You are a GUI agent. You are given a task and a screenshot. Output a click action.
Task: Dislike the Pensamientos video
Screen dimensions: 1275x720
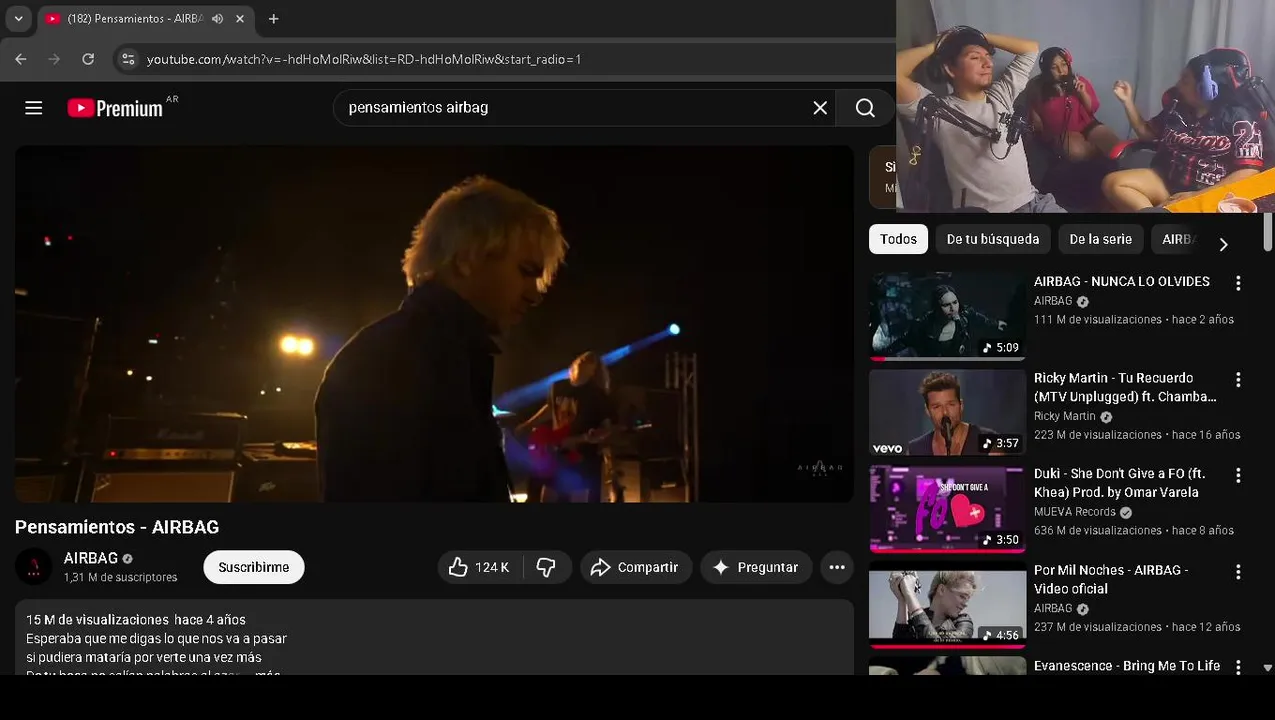pyautogui.click(x=546, y=567)
